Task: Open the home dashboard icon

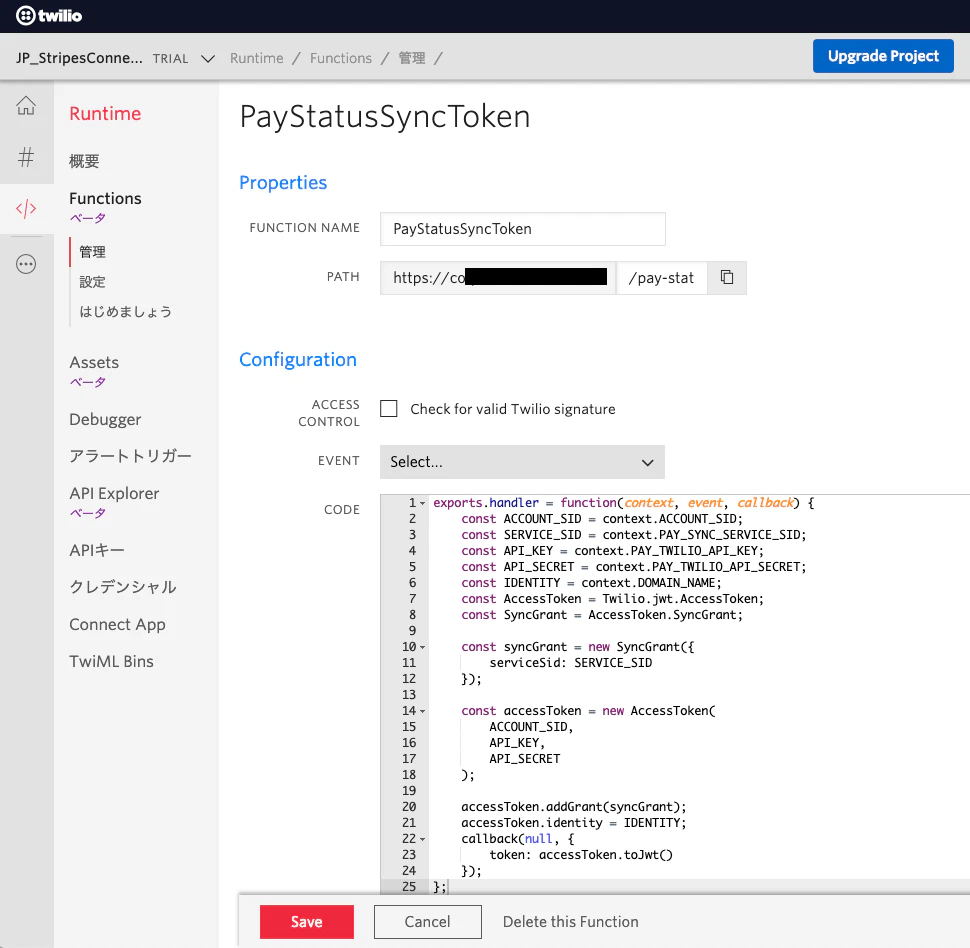Action: point(26,105)
